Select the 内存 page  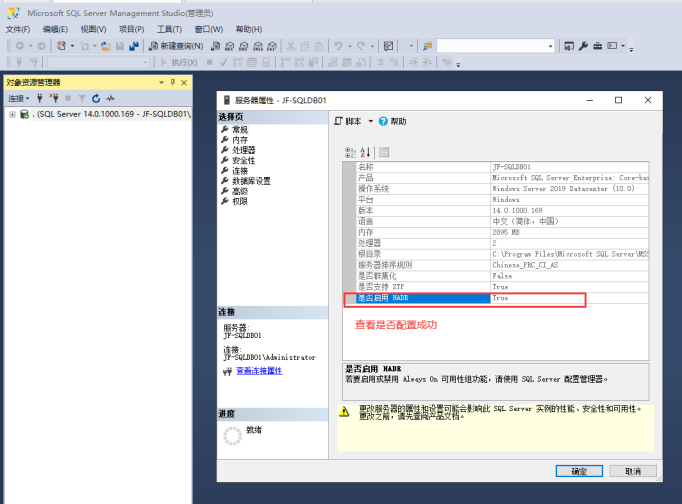click(240, 140)
